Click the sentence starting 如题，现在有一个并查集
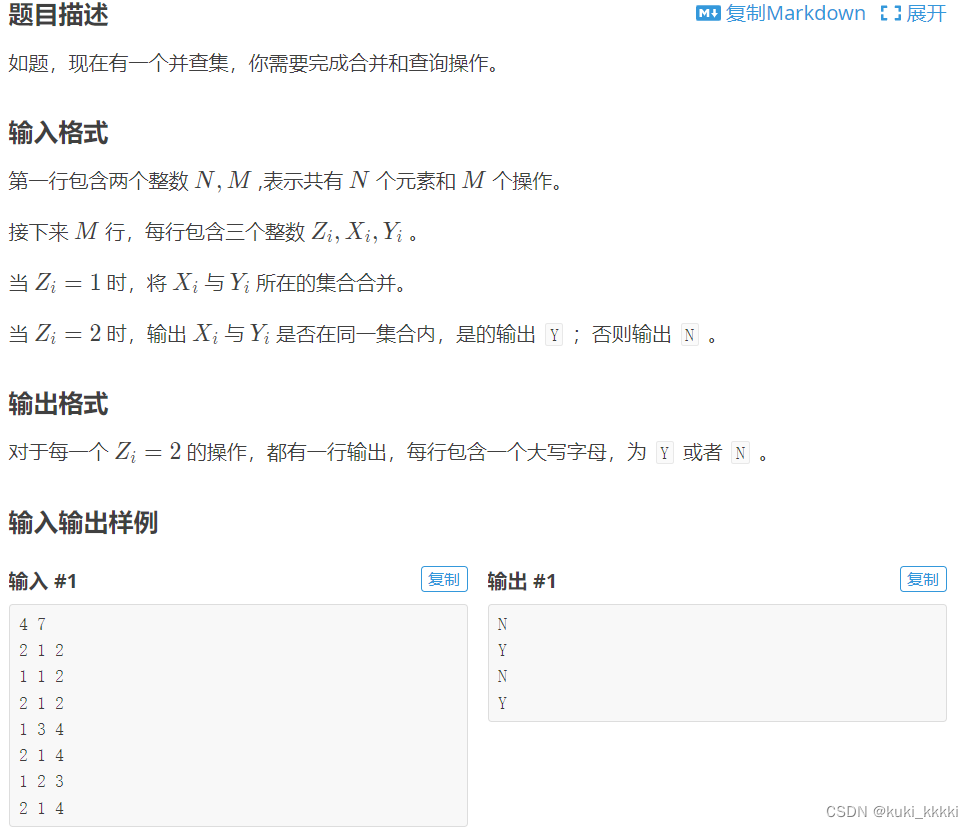The height and width of the screenshot is (828, 973). pyautogui.click(x=253, y=63)
